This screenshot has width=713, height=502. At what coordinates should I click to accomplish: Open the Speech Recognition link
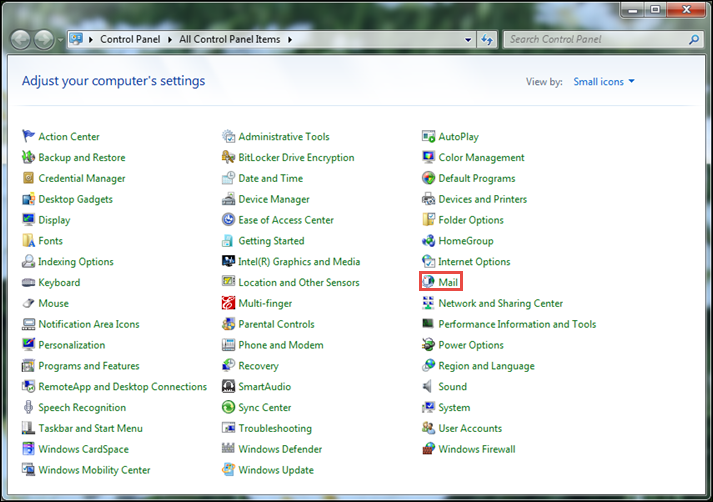(82, 407)
